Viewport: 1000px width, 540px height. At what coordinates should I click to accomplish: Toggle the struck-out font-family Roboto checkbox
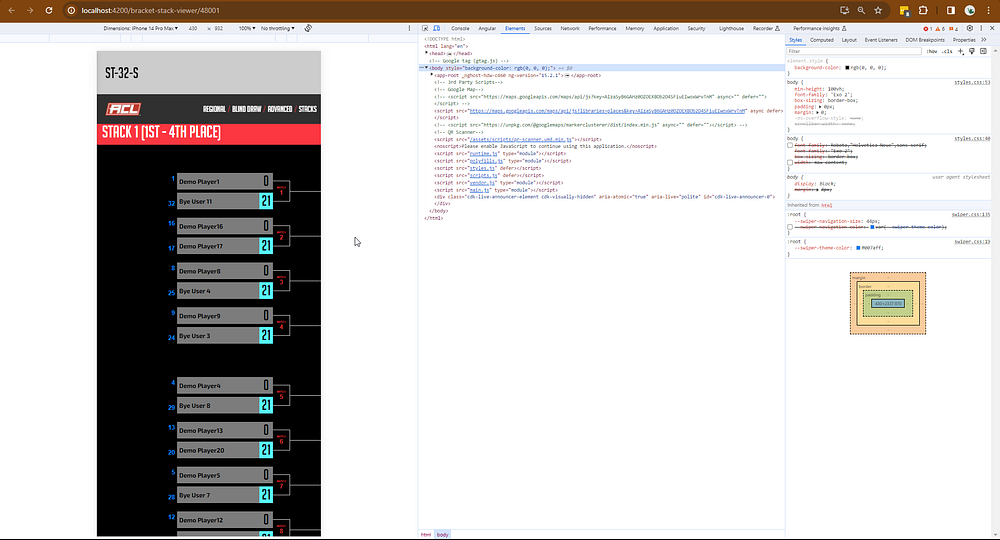790,146
